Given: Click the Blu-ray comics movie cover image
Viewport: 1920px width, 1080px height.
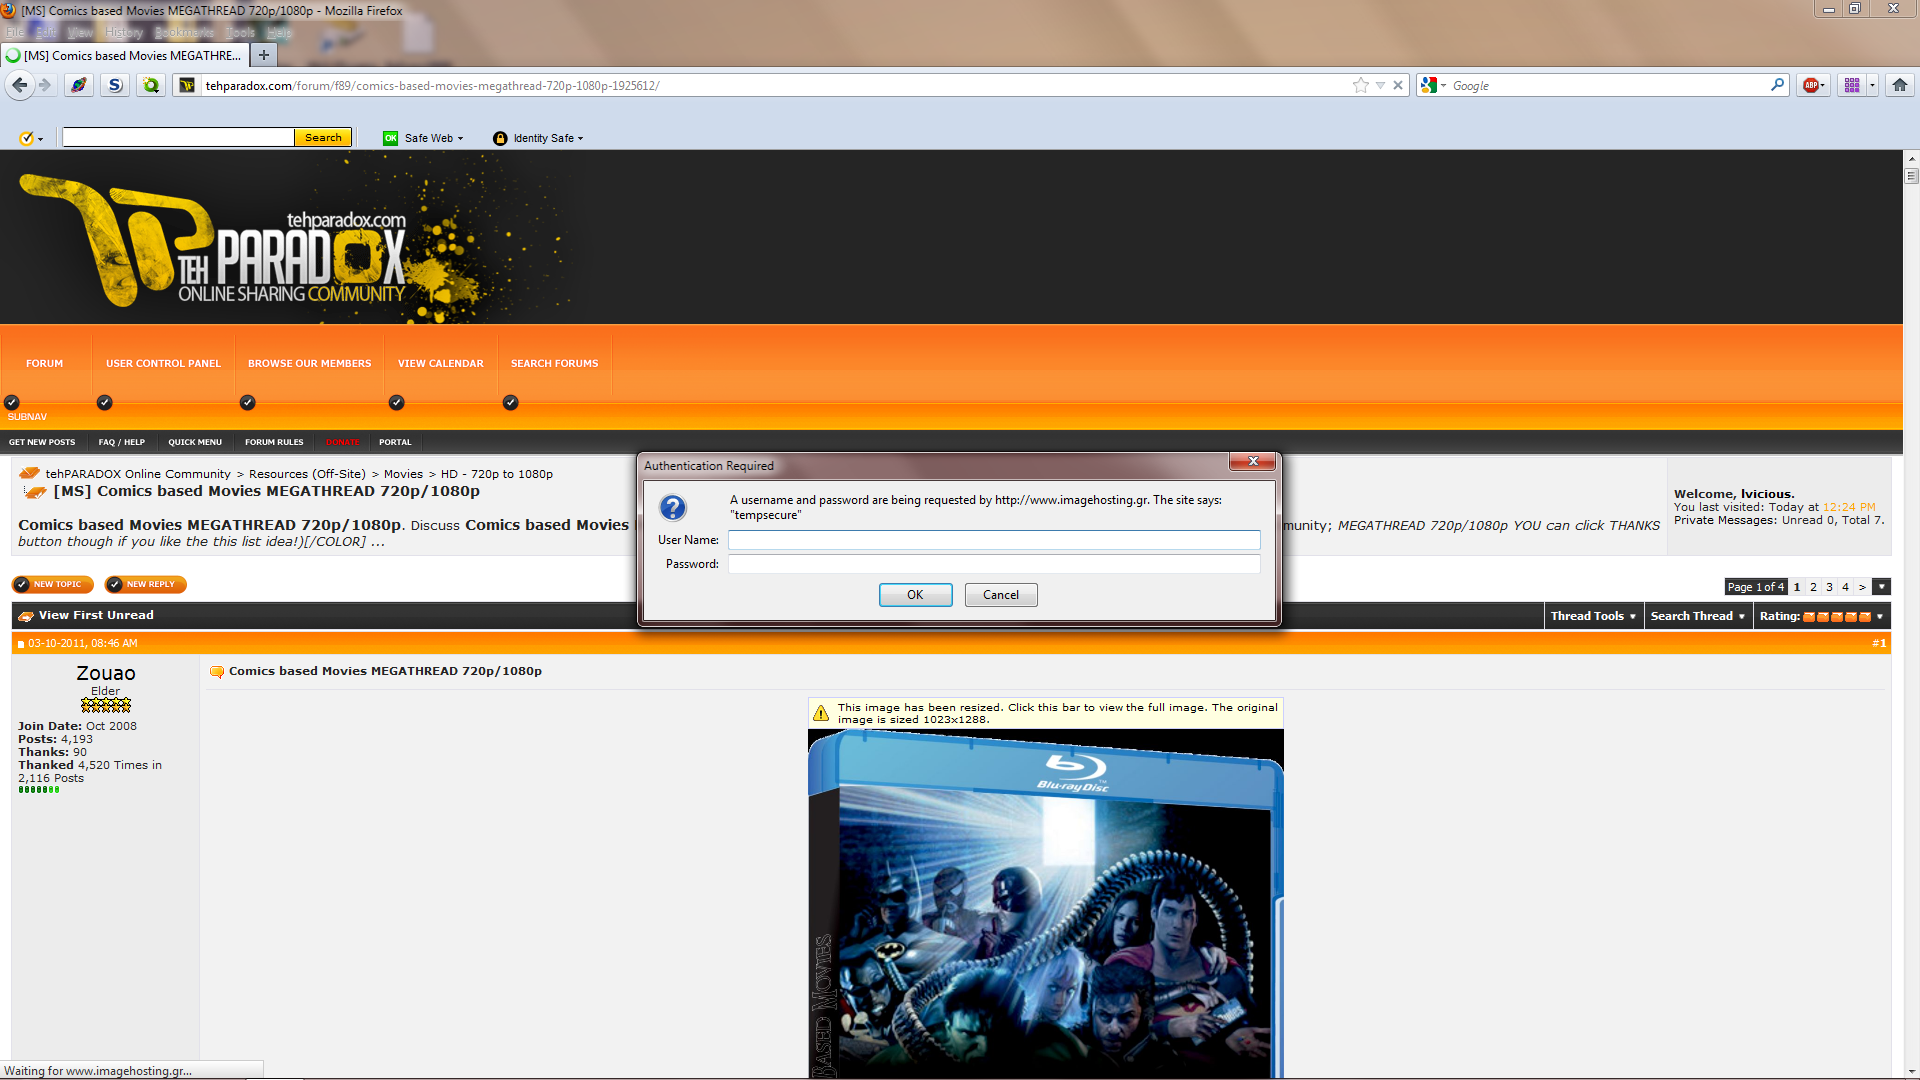Looking at the screenshot, I should pos(1046,904).
